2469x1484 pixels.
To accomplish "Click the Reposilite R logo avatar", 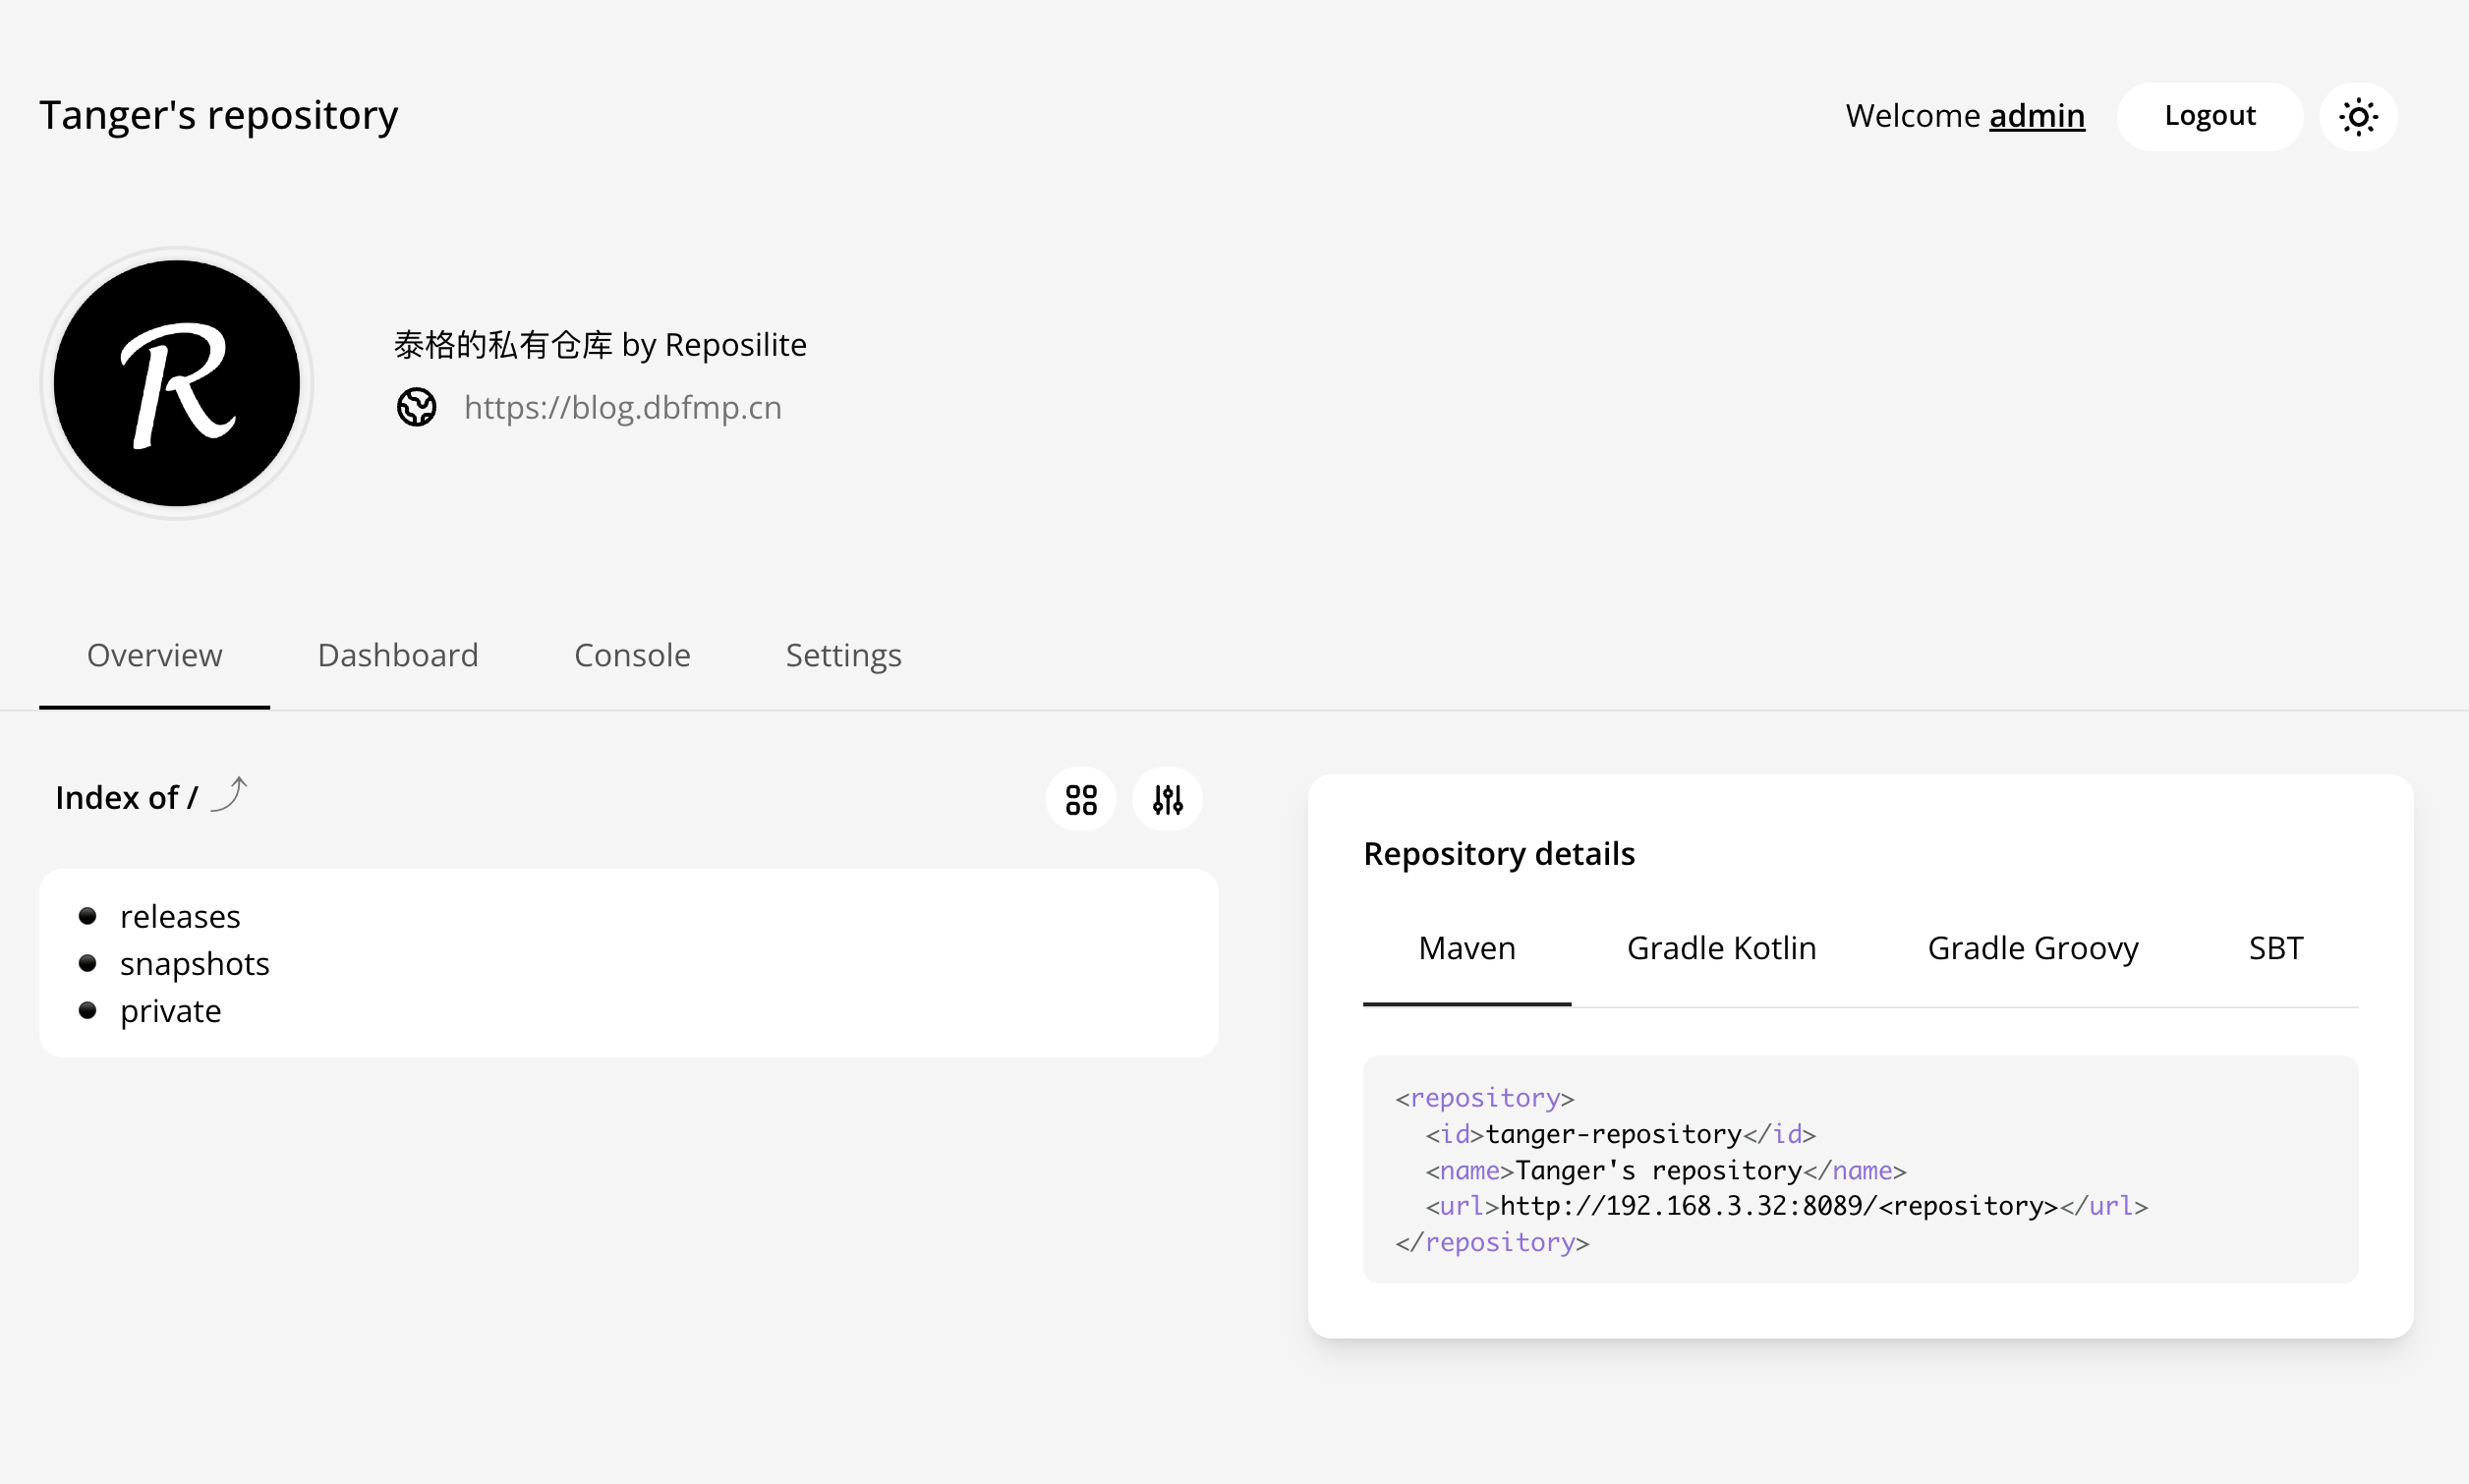I will (x=177, y=383).
